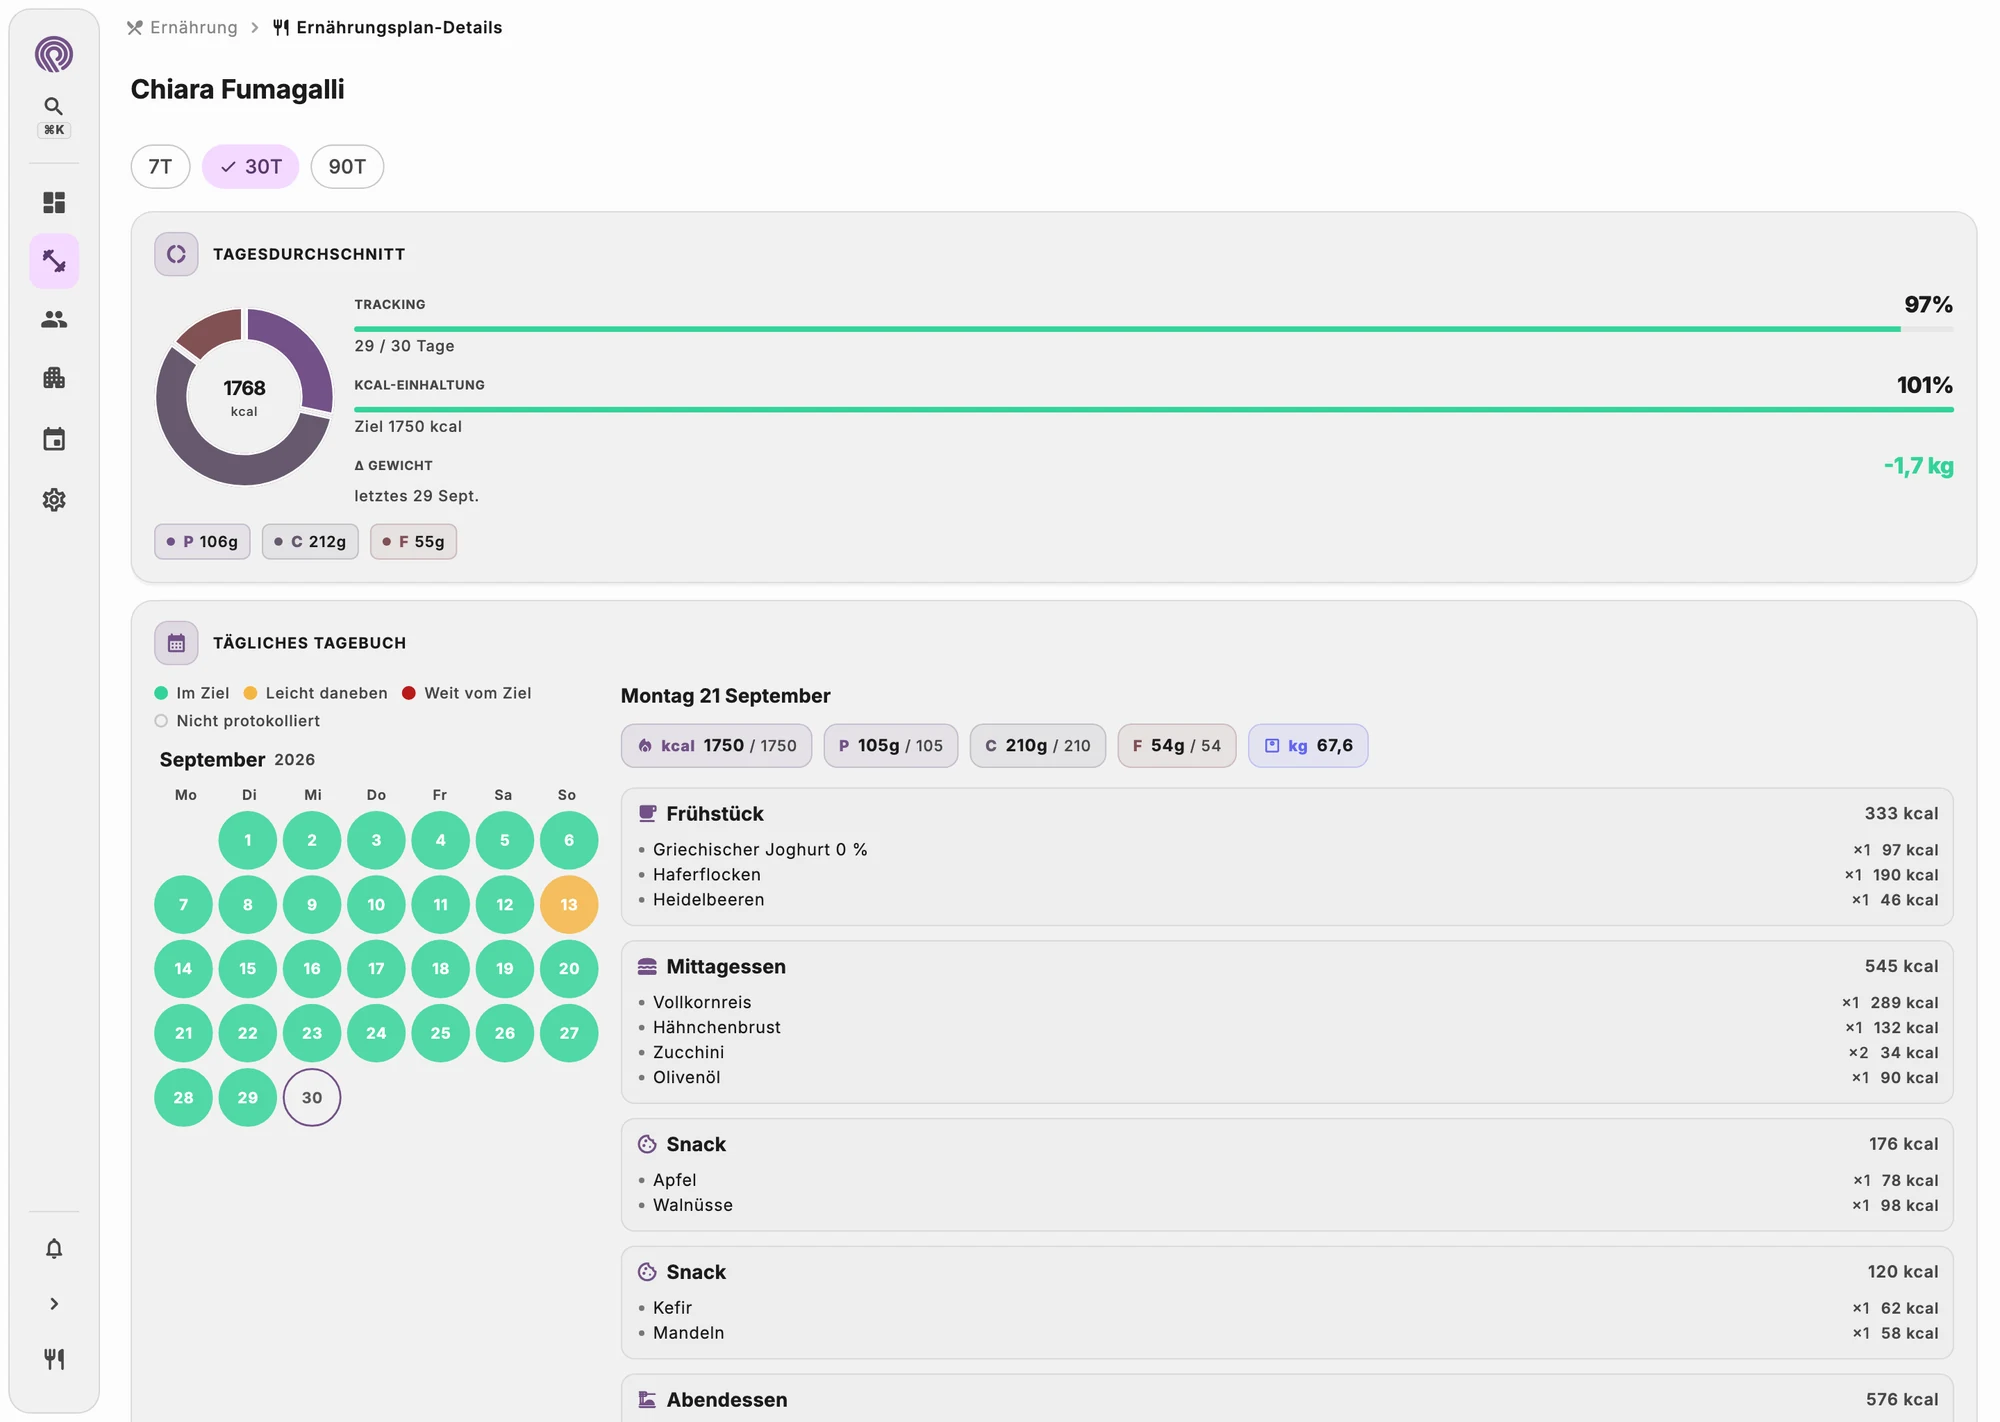2000x1422 pixels.
Task: Open the clients people icon
Action: coord(54,319)
